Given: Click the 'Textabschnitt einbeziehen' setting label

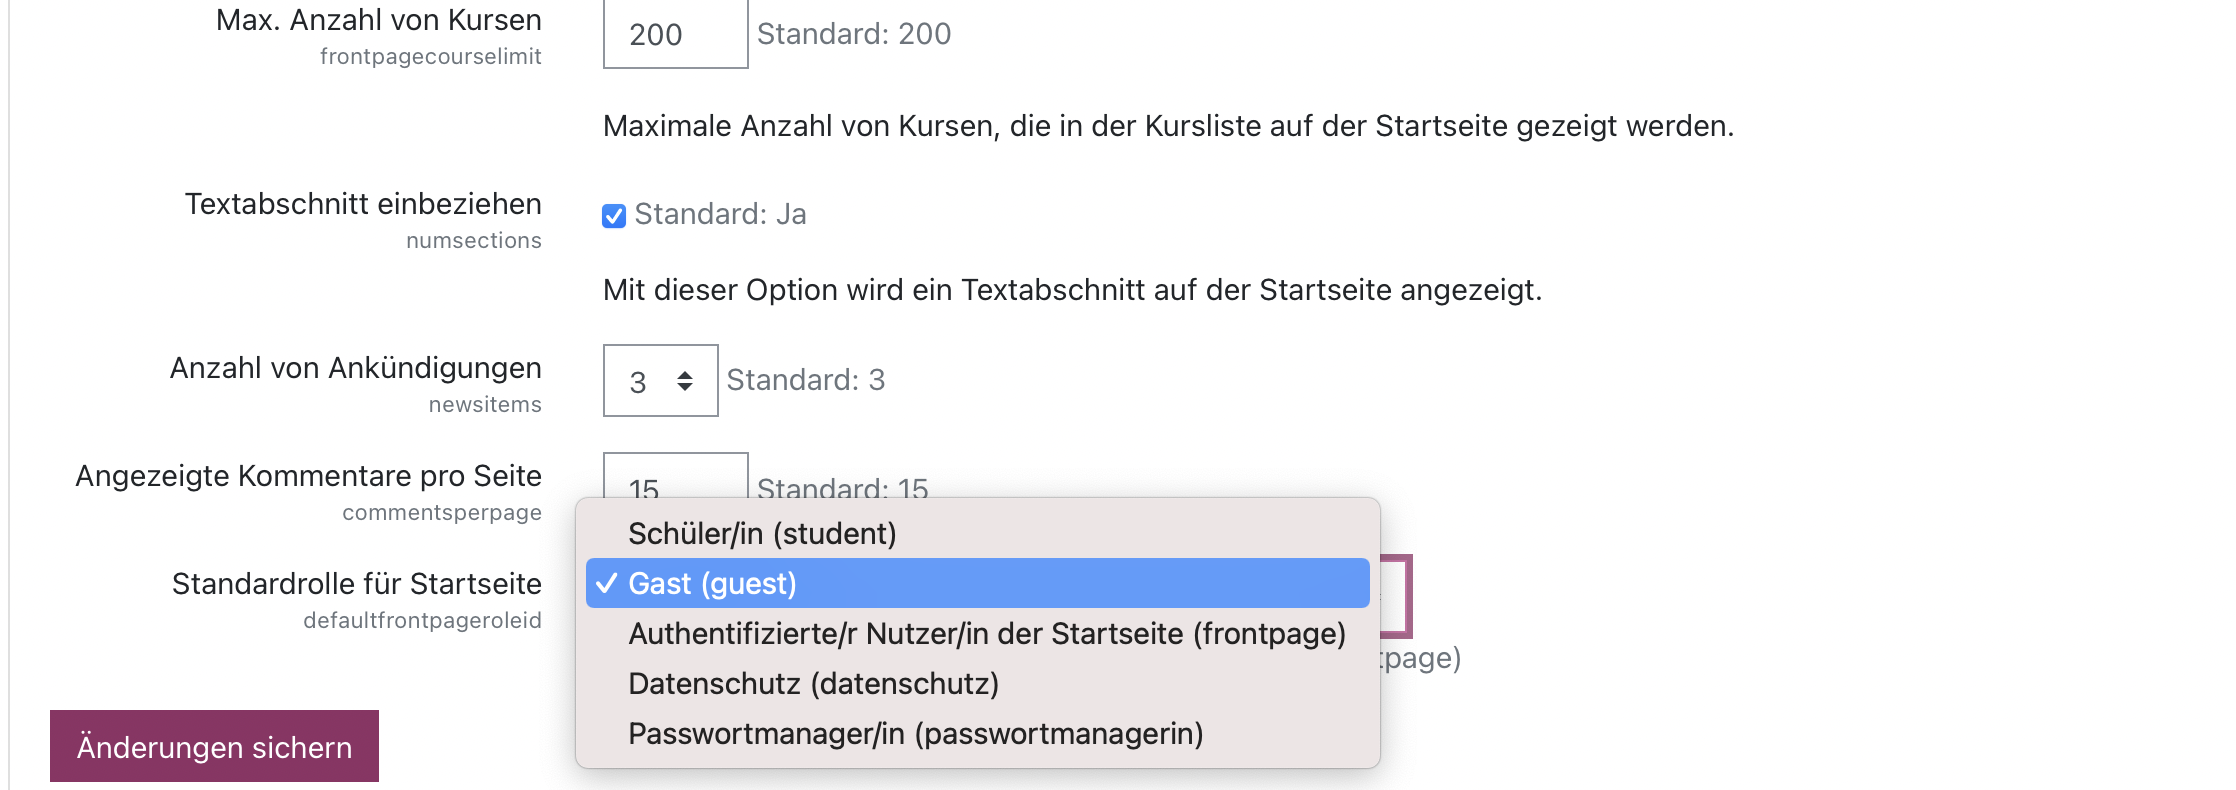Looking at the screenshot, I should (362, 204).
